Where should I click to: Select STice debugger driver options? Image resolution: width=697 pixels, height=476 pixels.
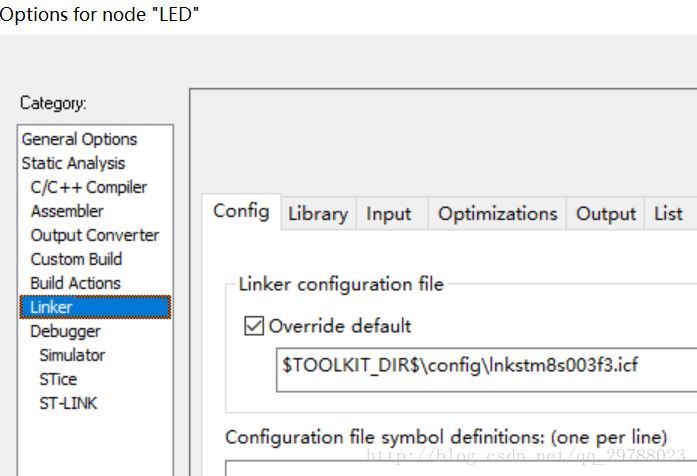click(x=58, y=379)
